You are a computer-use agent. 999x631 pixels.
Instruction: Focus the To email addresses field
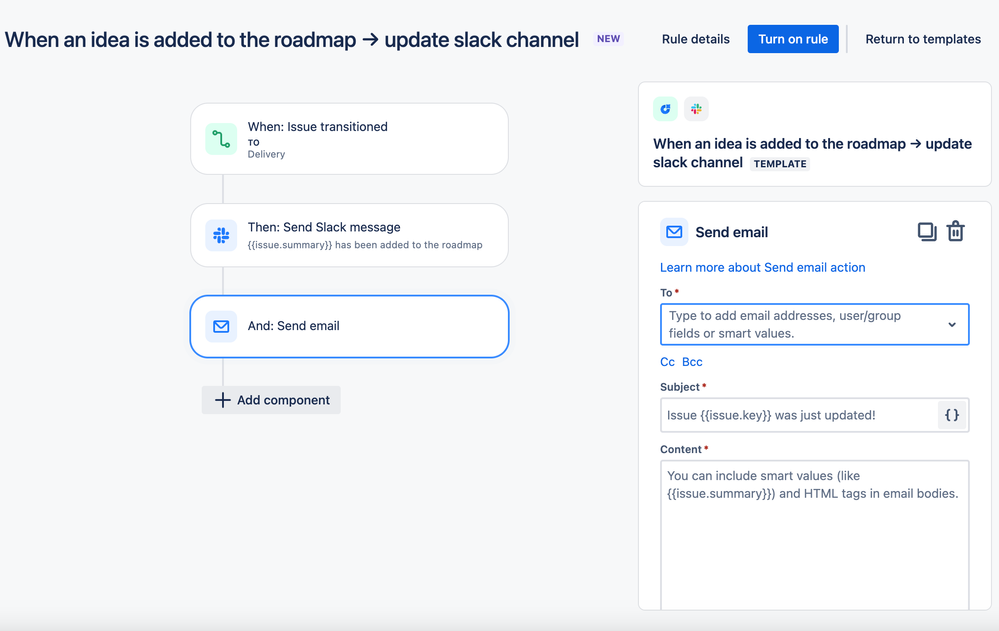(x=815, y=324)
